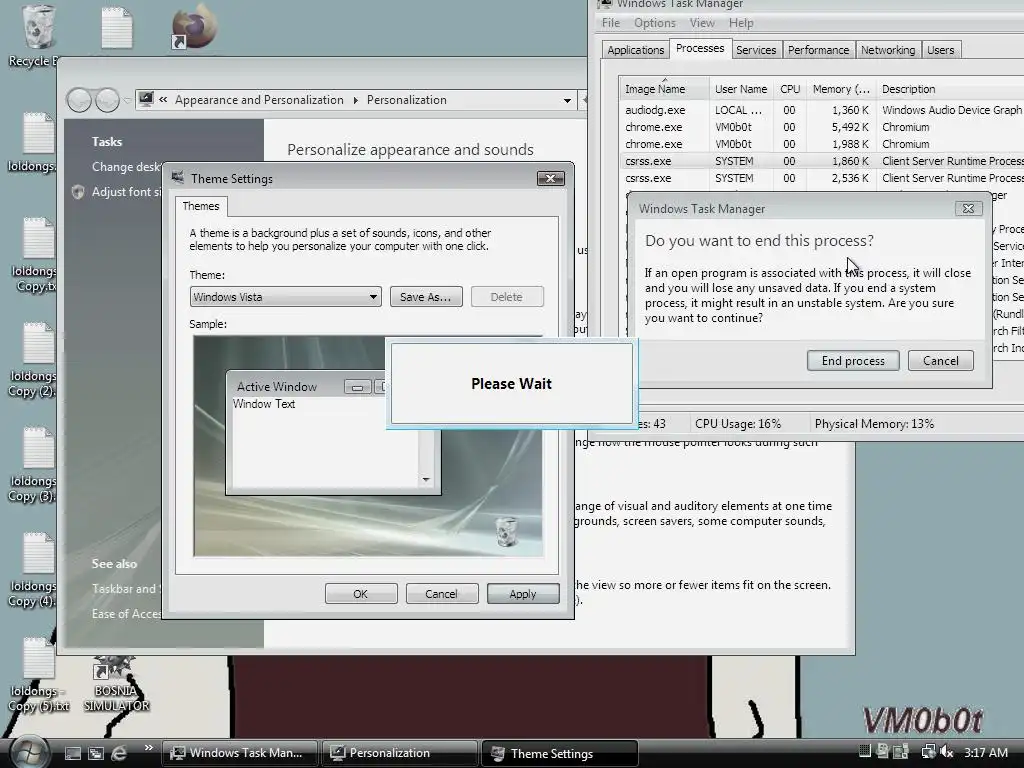Open the Ease of Access link
This screenshot has height=768, width=1024.
tap(126, 614)
